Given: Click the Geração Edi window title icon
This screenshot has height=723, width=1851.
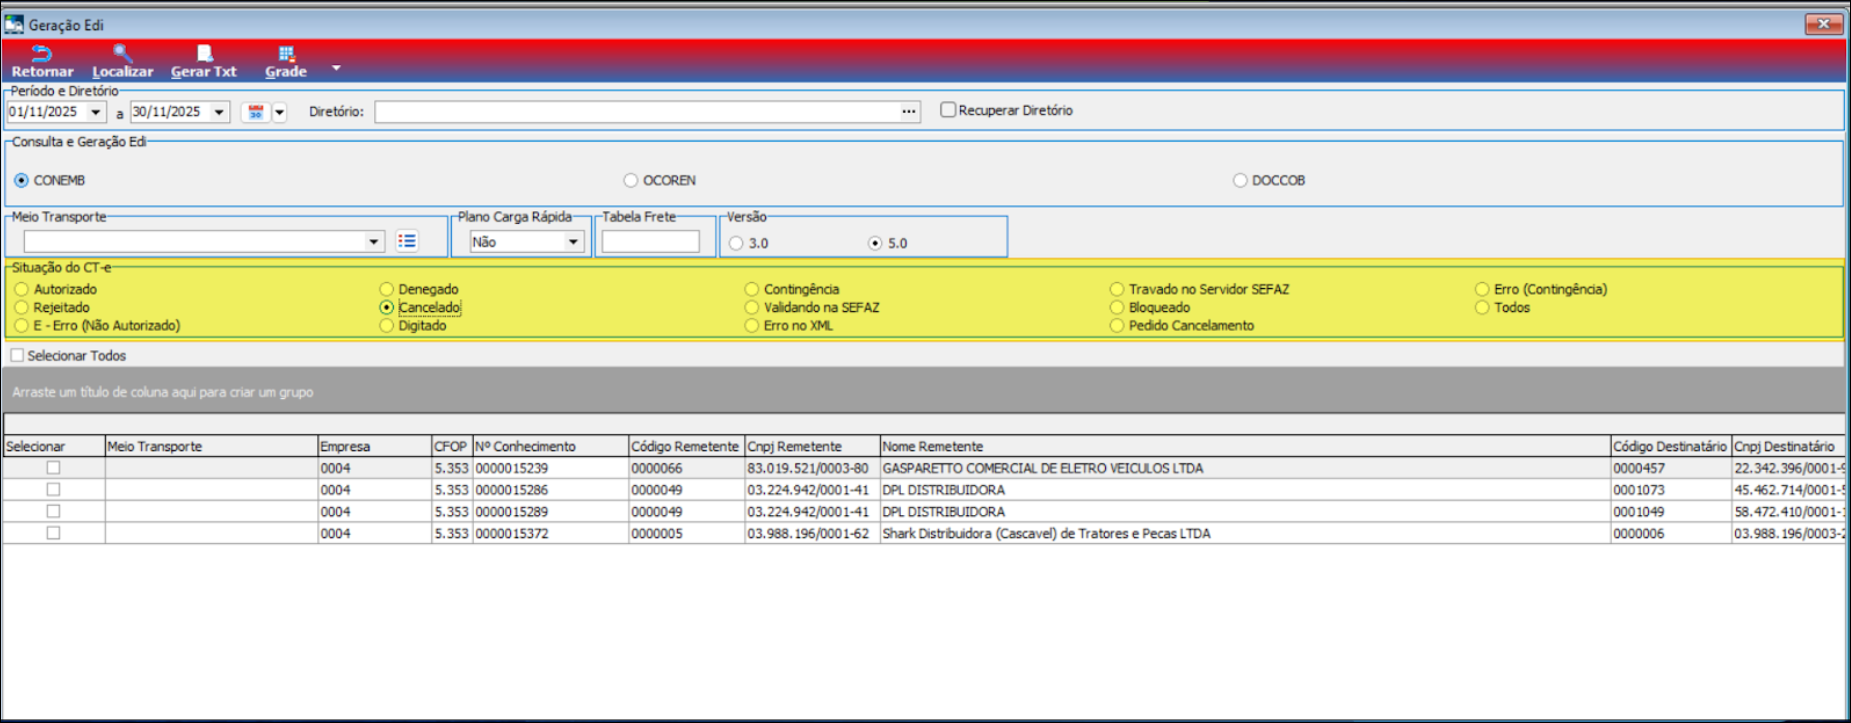Looking at the screenshot, I should [x=14, y=24].
